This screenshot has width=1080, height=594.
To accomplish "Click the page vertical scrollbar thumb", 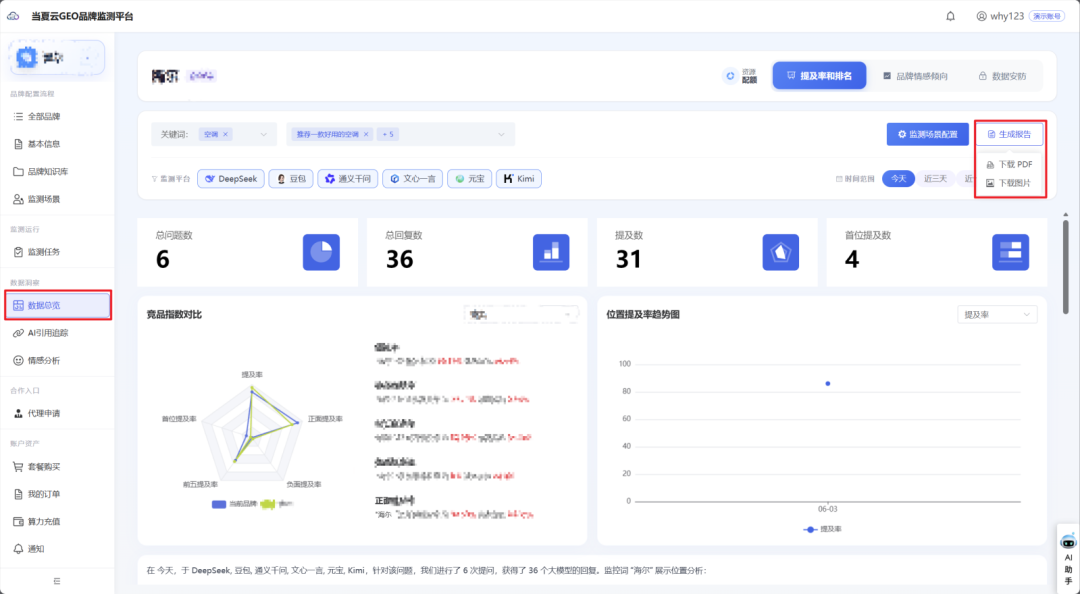I will tap(1066, 266).
